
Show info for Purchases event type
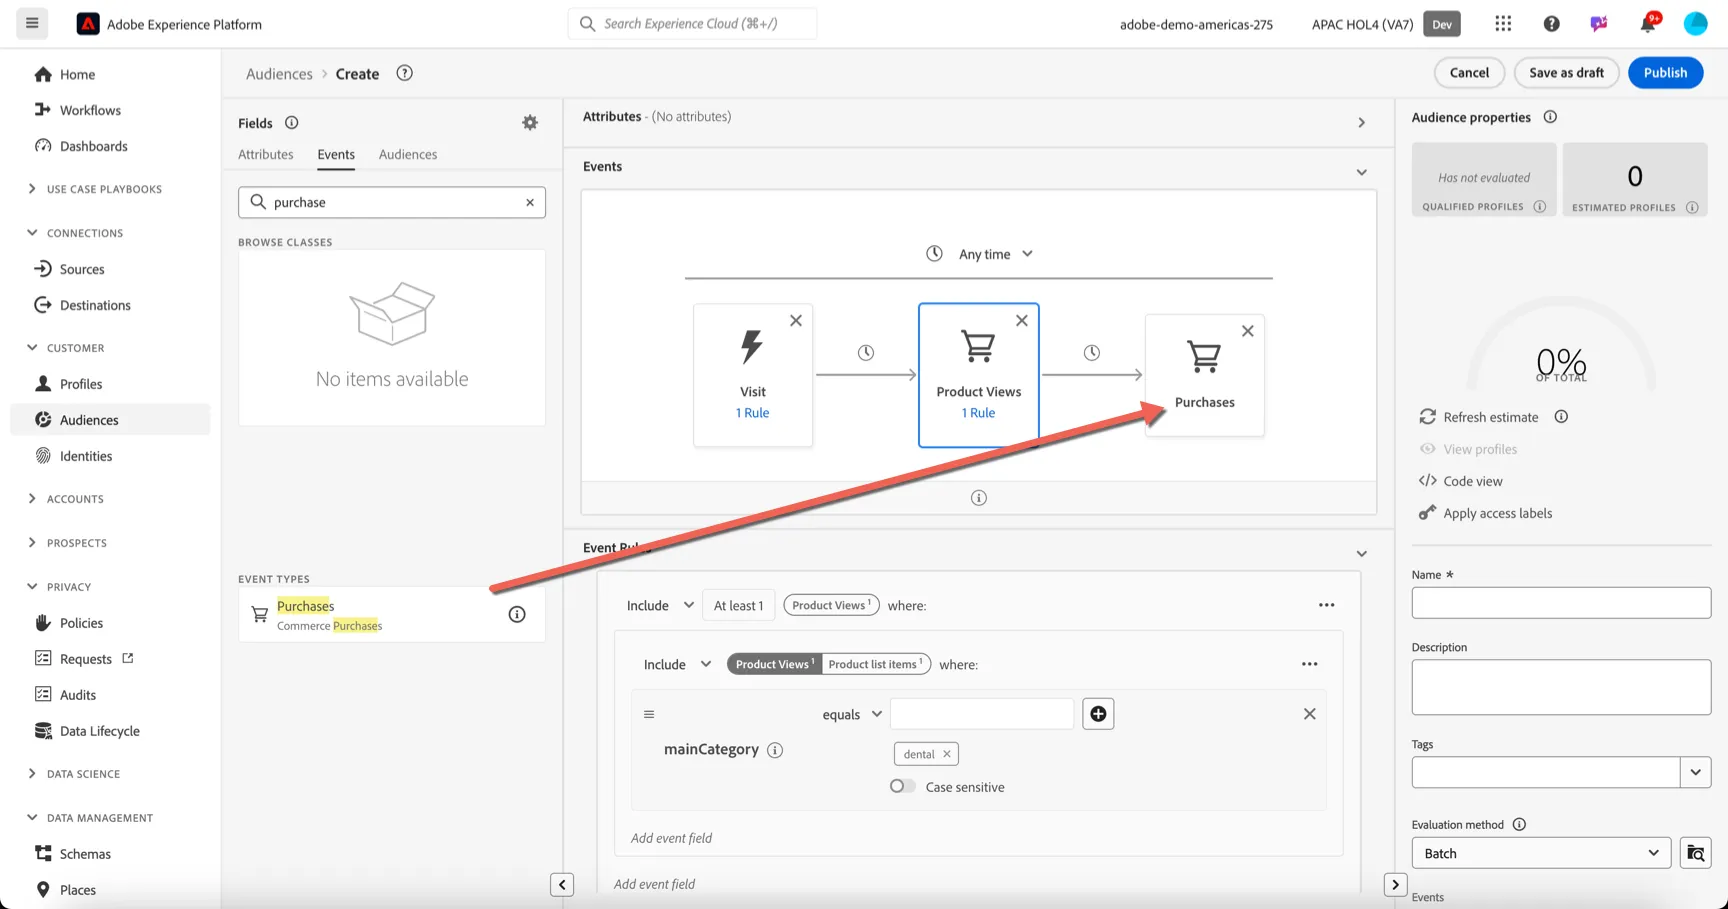(517, 615)
